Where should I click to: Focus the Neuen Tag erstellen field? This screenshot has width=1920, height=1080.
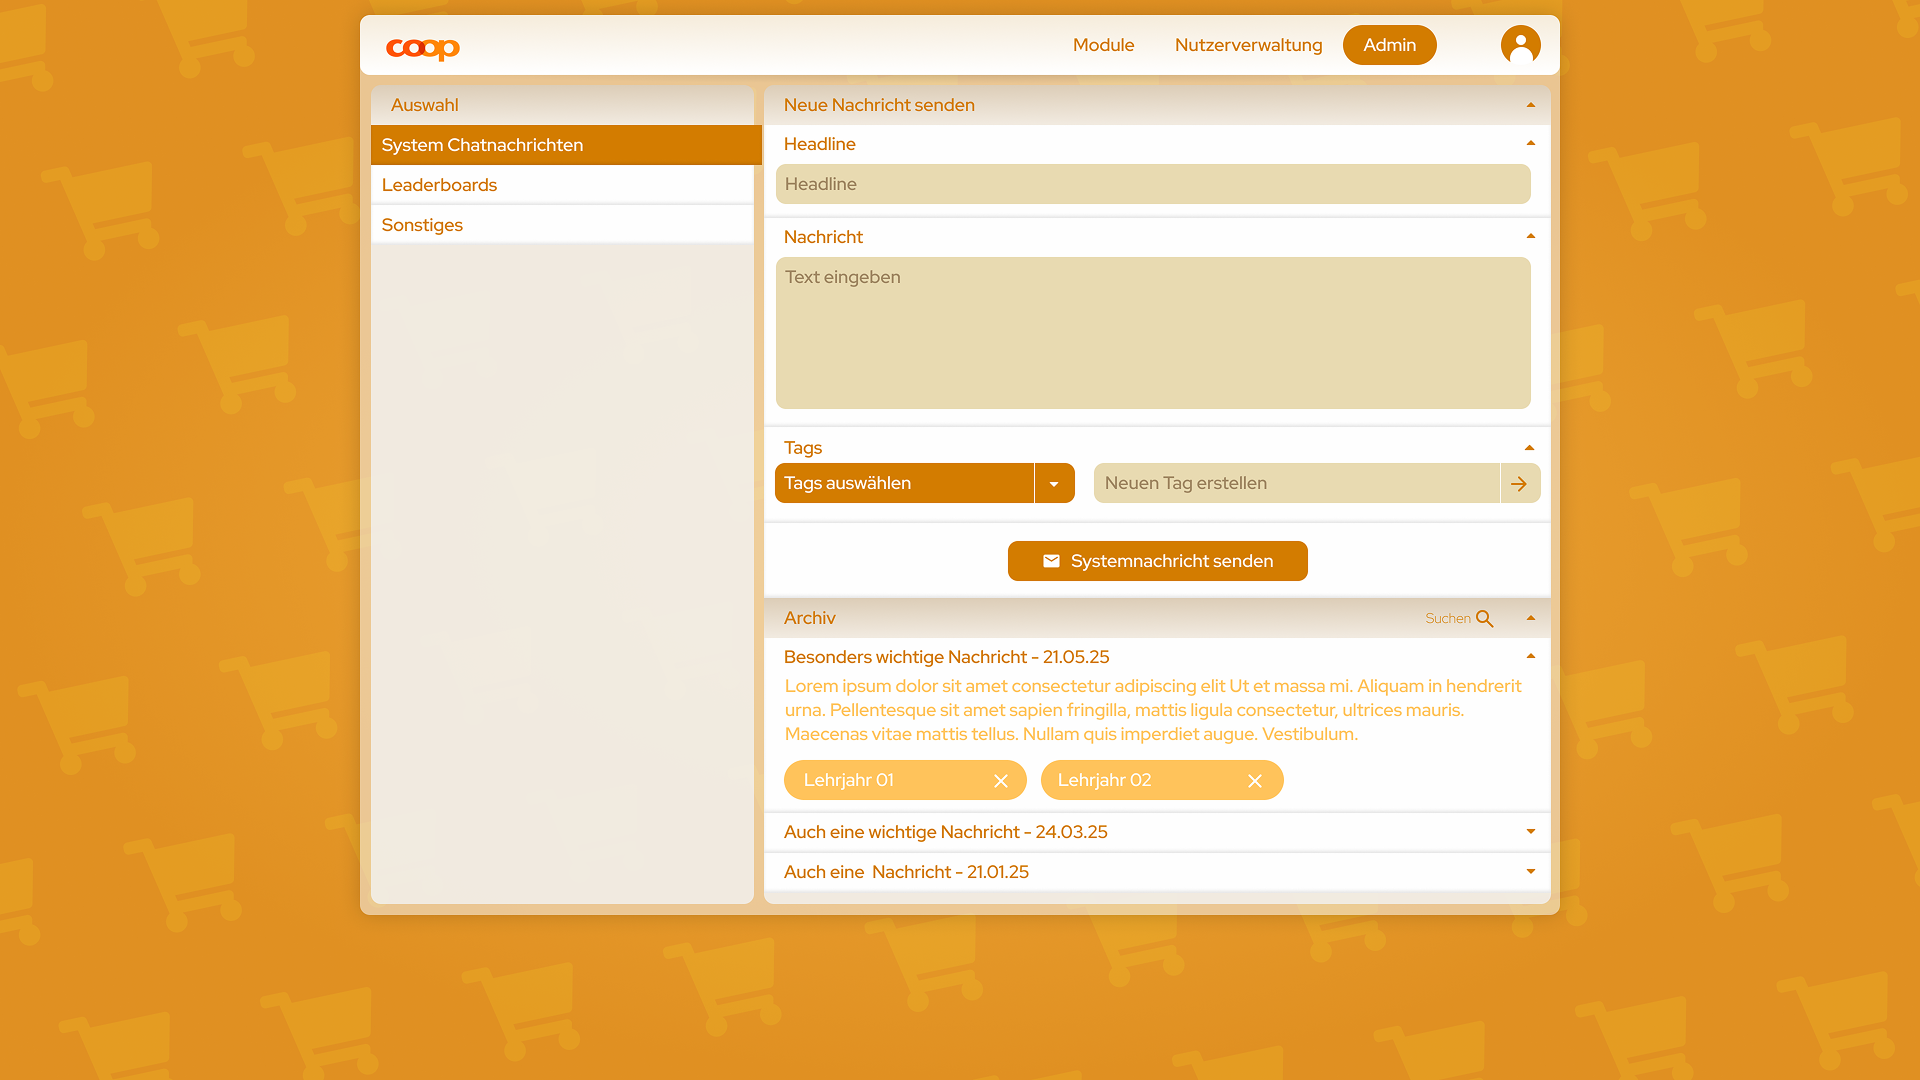[x=1296, y=484]
